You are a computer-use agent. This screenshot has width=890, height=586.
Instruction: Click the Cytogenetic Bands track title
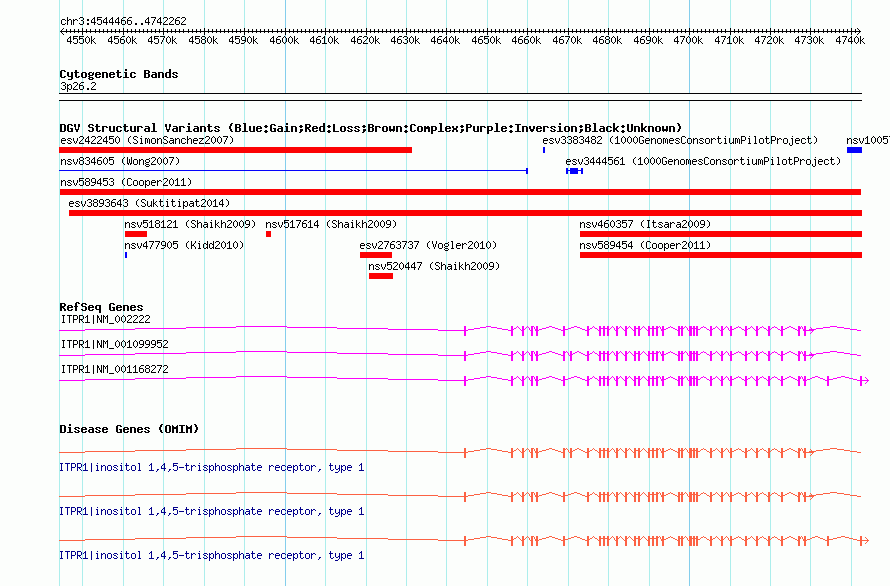click(119, 74)
